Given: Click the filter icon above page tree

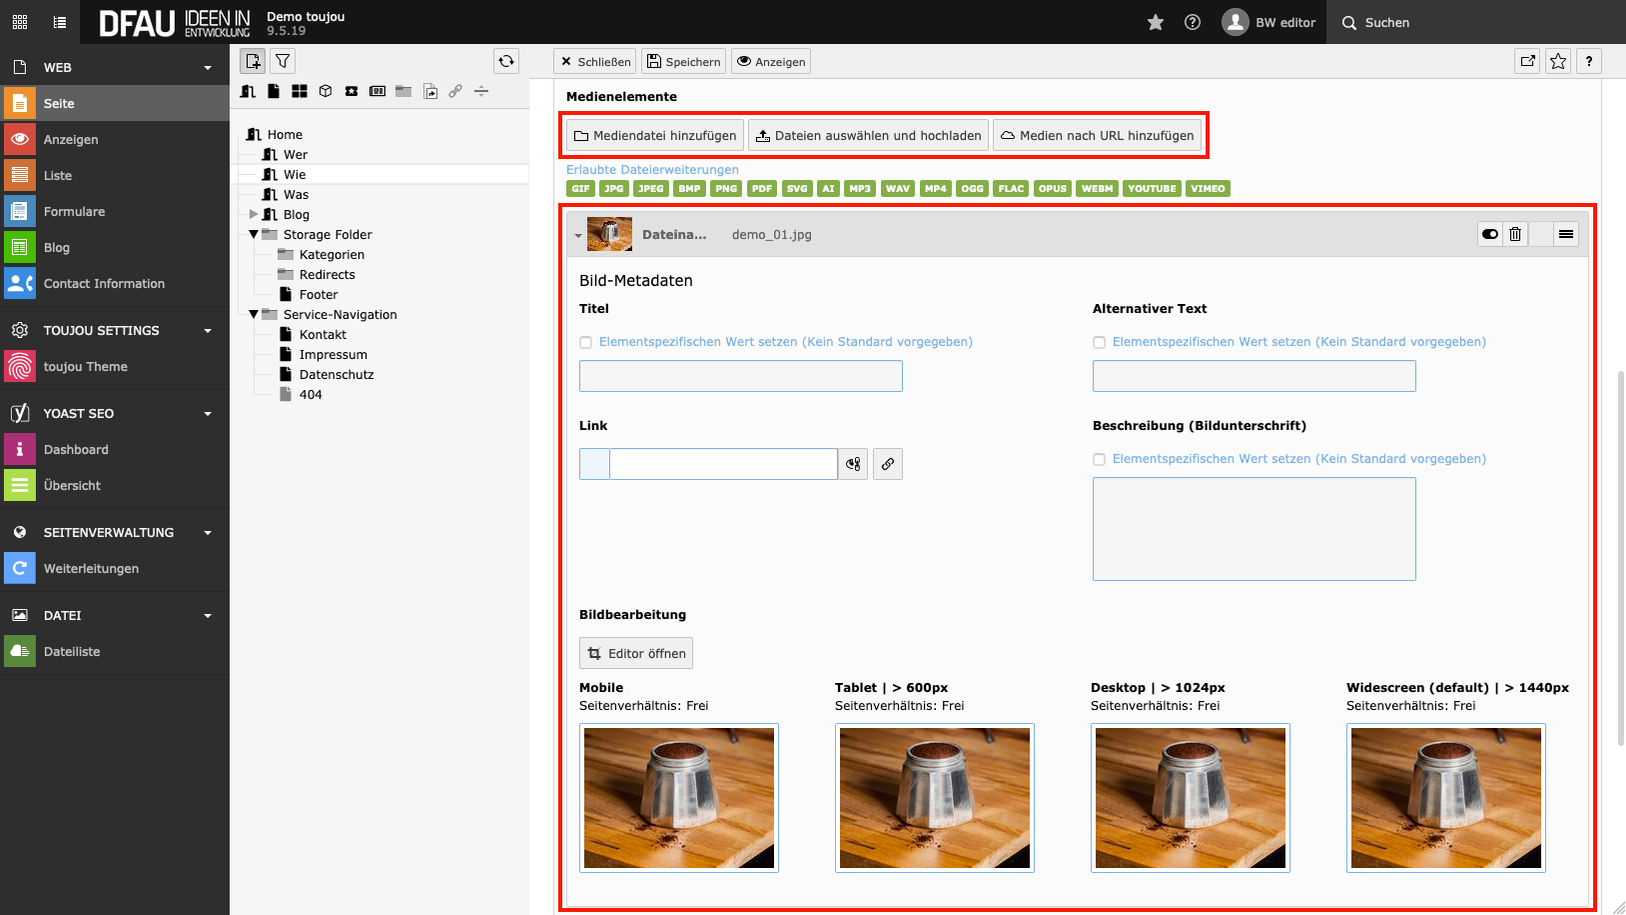Looking at the screenshot, I should pos(283,61).
